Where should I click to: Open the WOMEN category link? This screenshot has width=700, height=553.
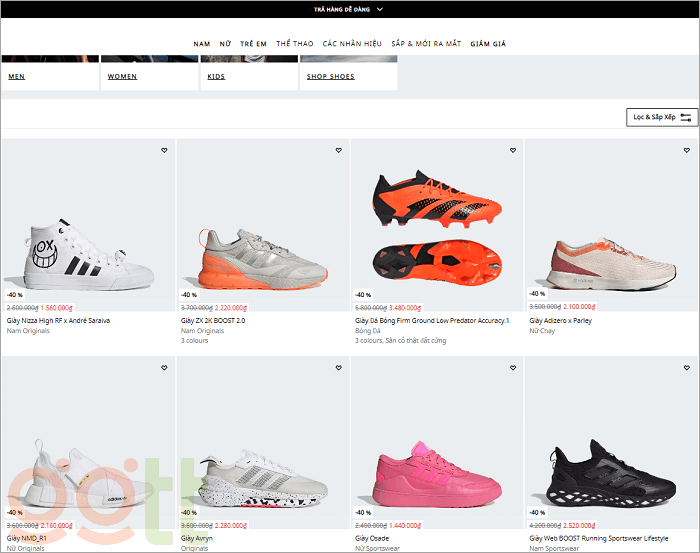[x=122, y=76]
